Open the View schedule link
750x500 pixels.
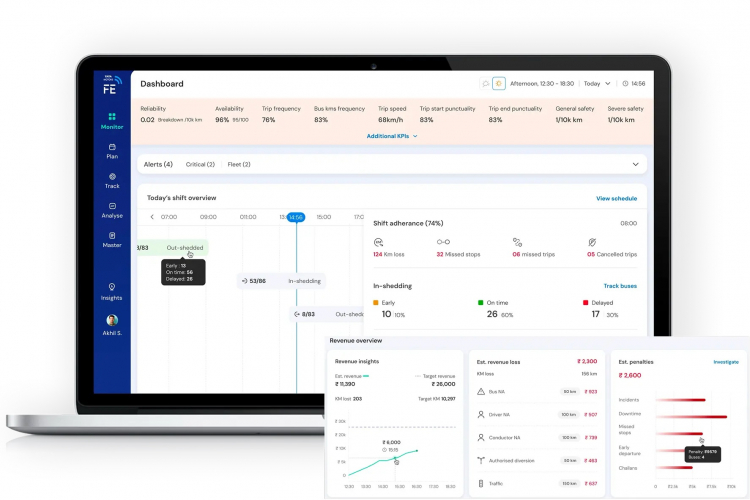tap(616, 198)
